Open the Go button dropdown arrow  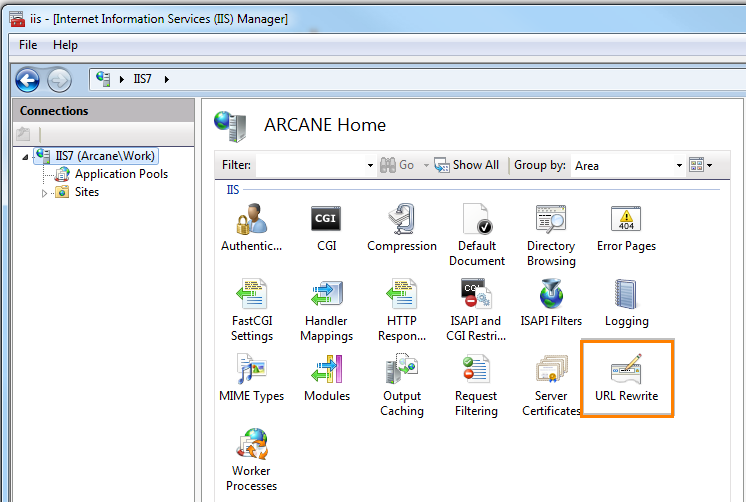[x=426, y=166]
